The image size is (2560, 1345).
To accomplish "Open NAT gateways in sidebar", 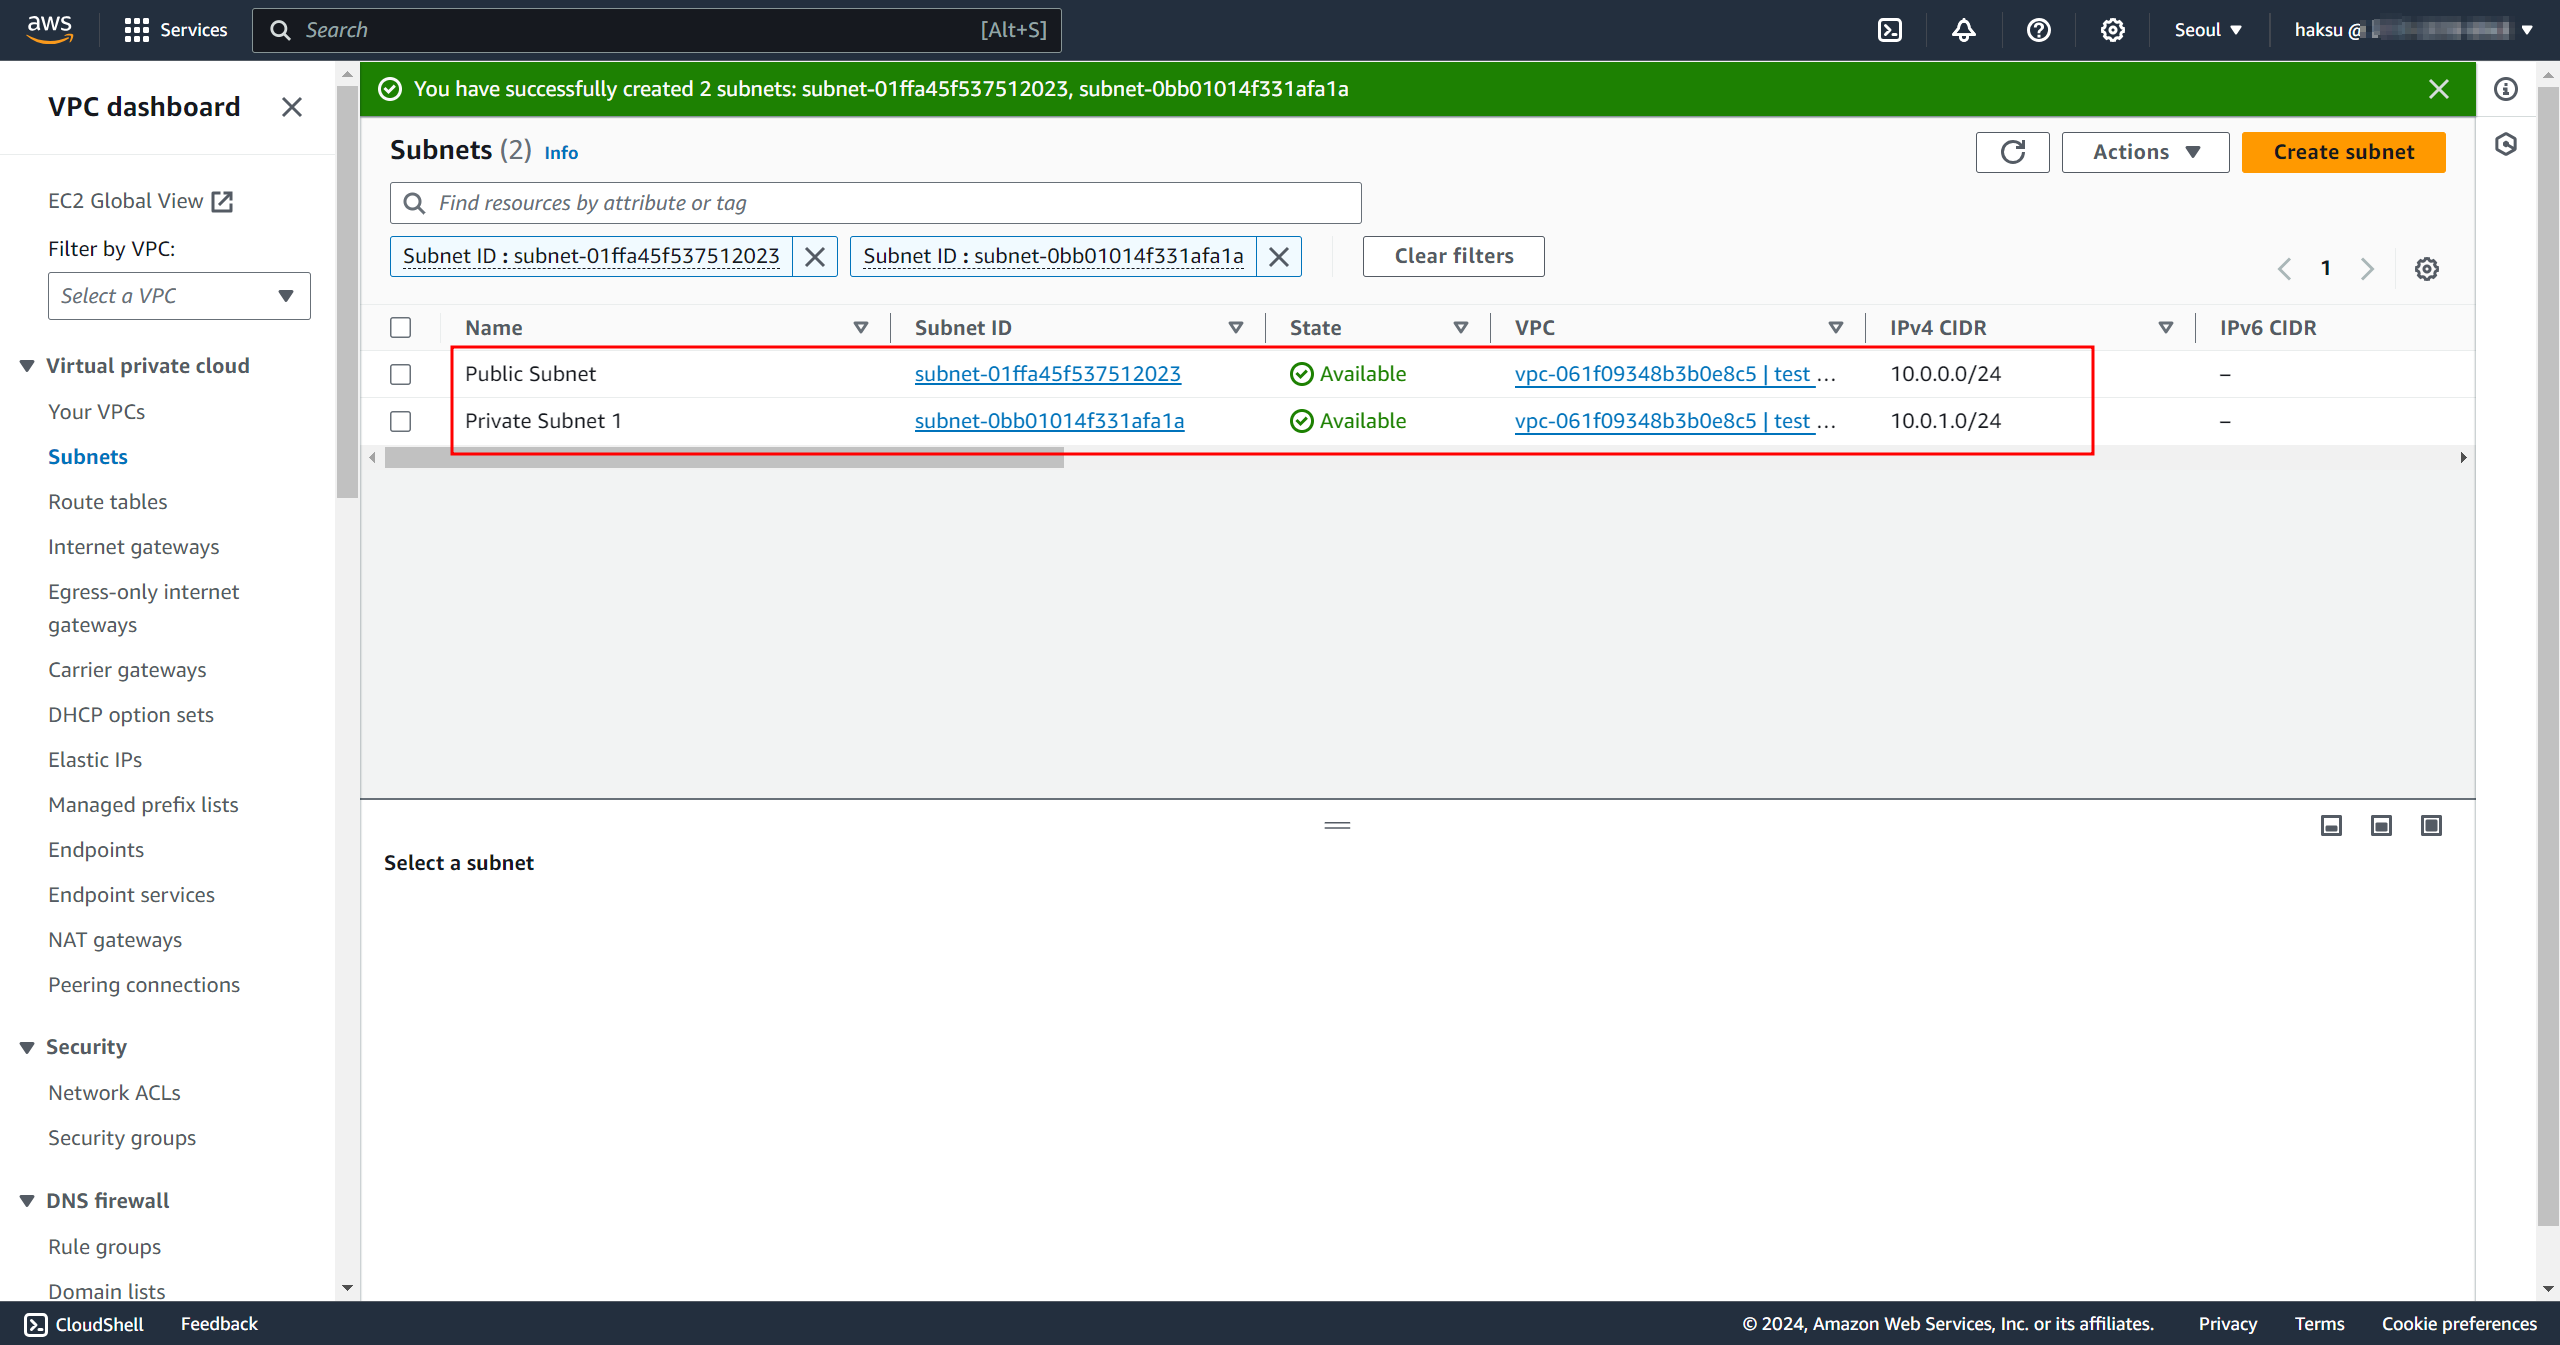I will 115,940.
